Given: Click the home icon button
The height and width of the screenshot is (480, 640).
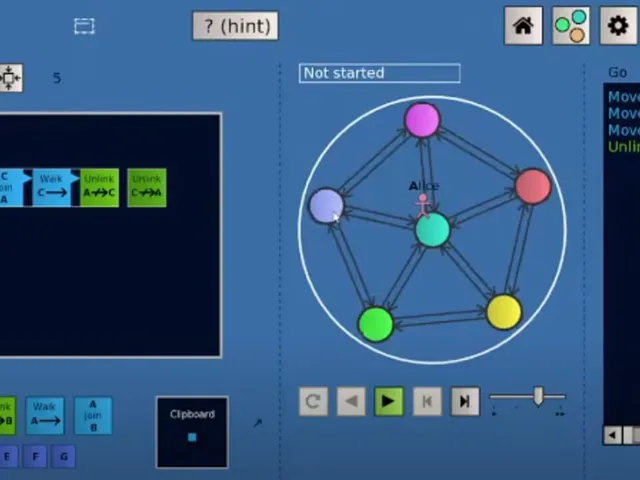Looking at the screenshot, I should click(523, 26).
